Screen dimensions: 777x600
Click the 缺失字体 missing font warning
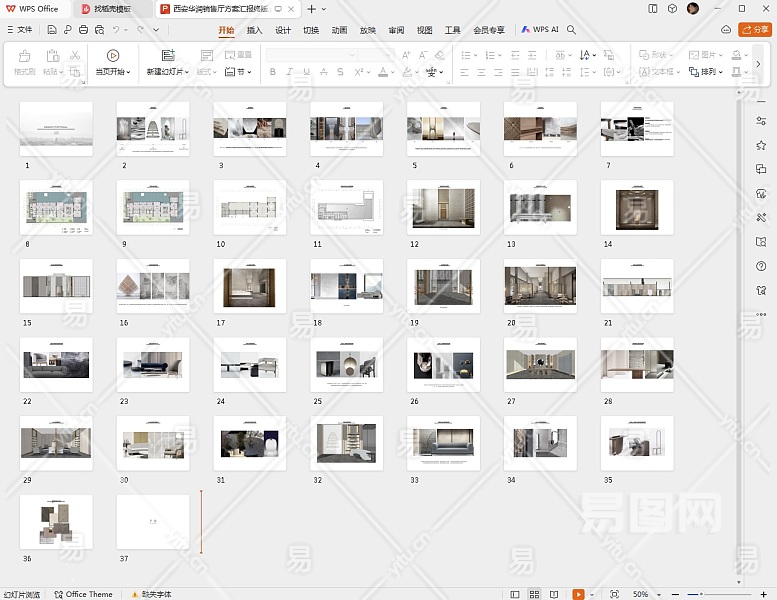tap(151, 594)
